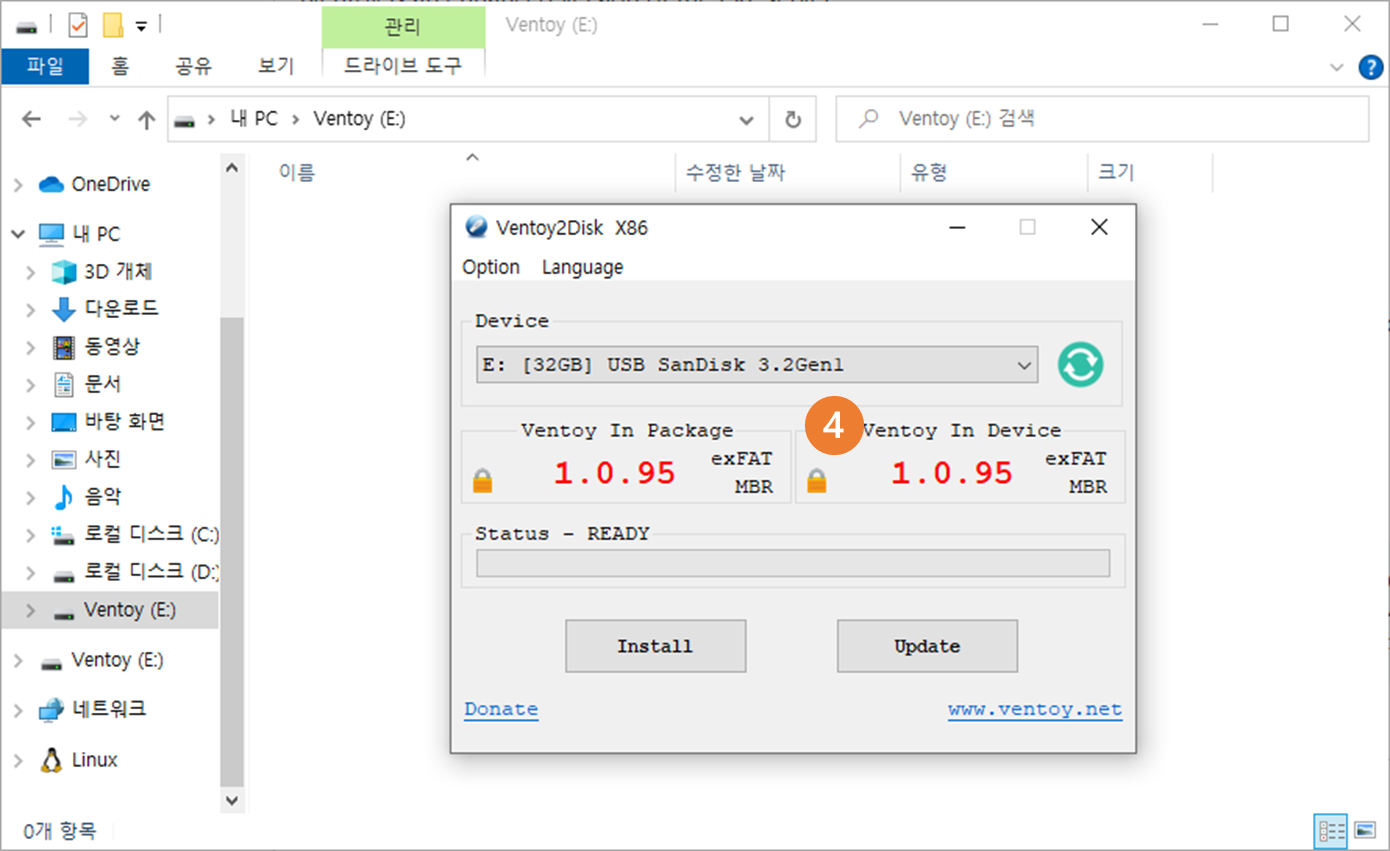Viewport: 1390px width, 851px height.
Task: Expand the Linux tree node
Action: [x=18, y=761]
